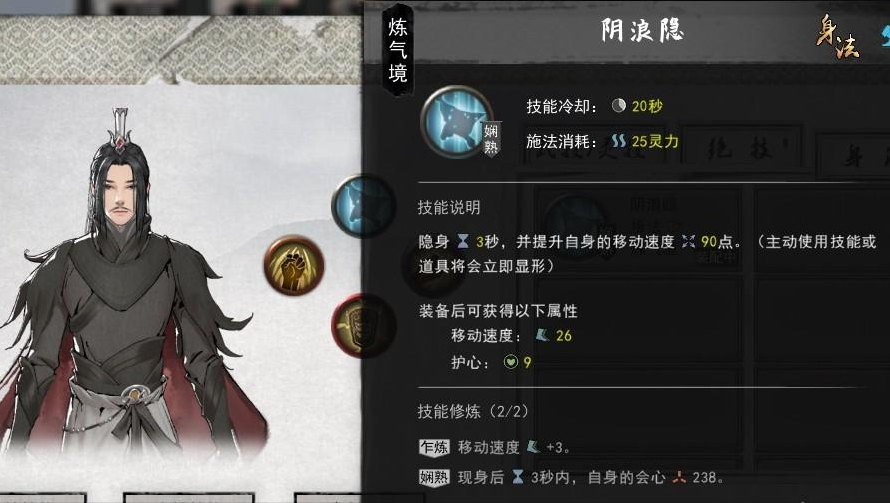Select the blue movement skill slot beside portrait
890x503 pixels.
point(363,206)
